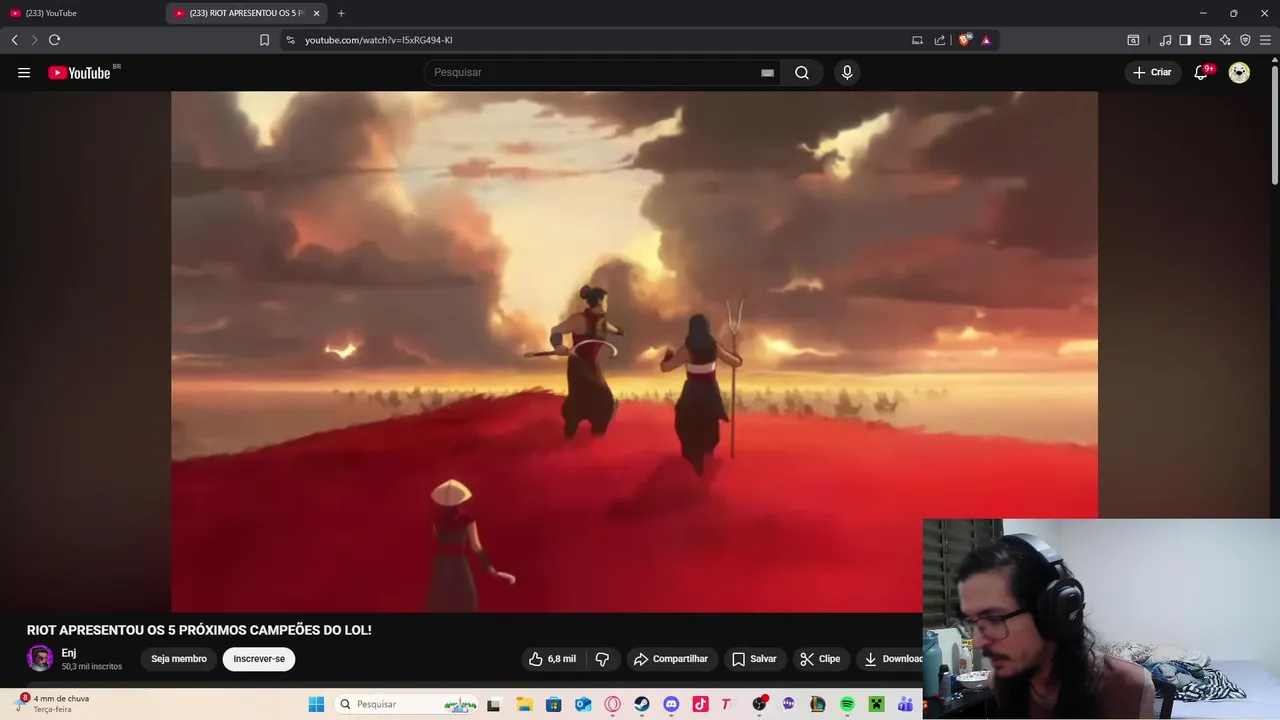Open Brave VPN shield icon

click(1245, 40)
